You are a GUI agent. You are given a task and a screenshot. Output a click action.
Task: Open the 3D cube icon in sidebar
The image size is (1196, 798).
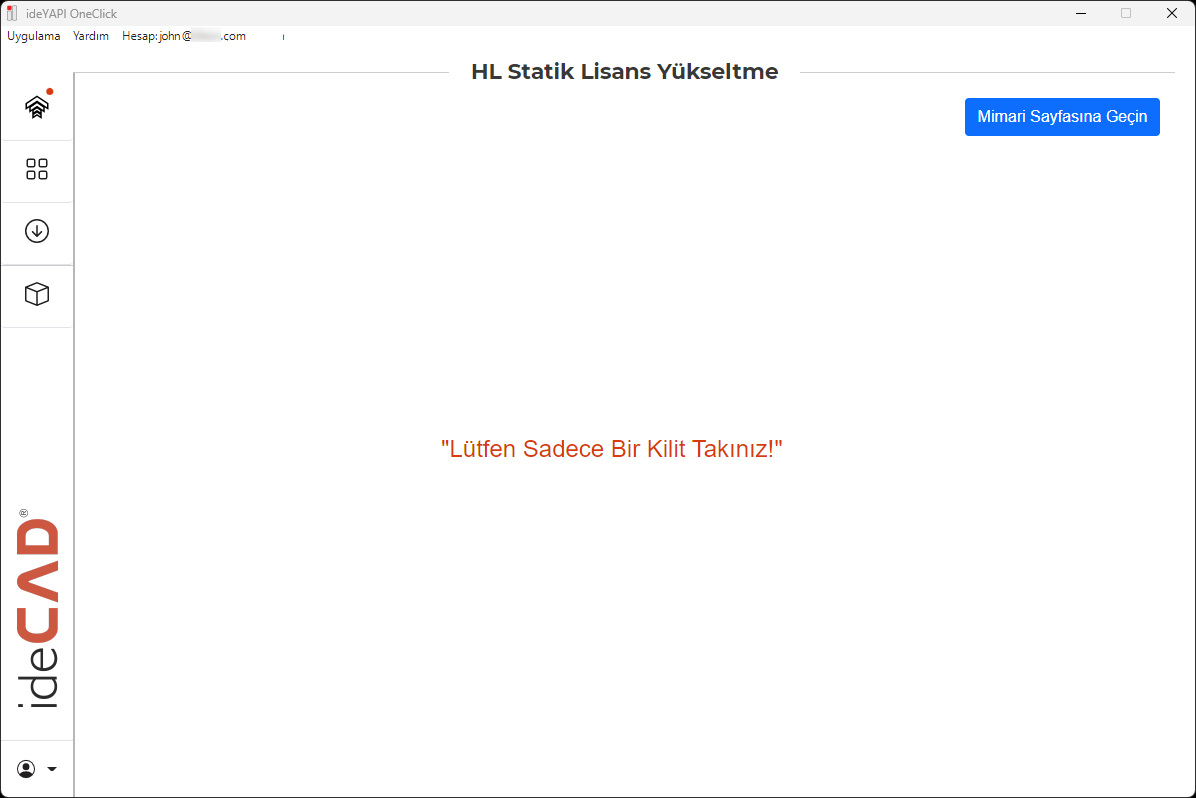pos(37,294)
